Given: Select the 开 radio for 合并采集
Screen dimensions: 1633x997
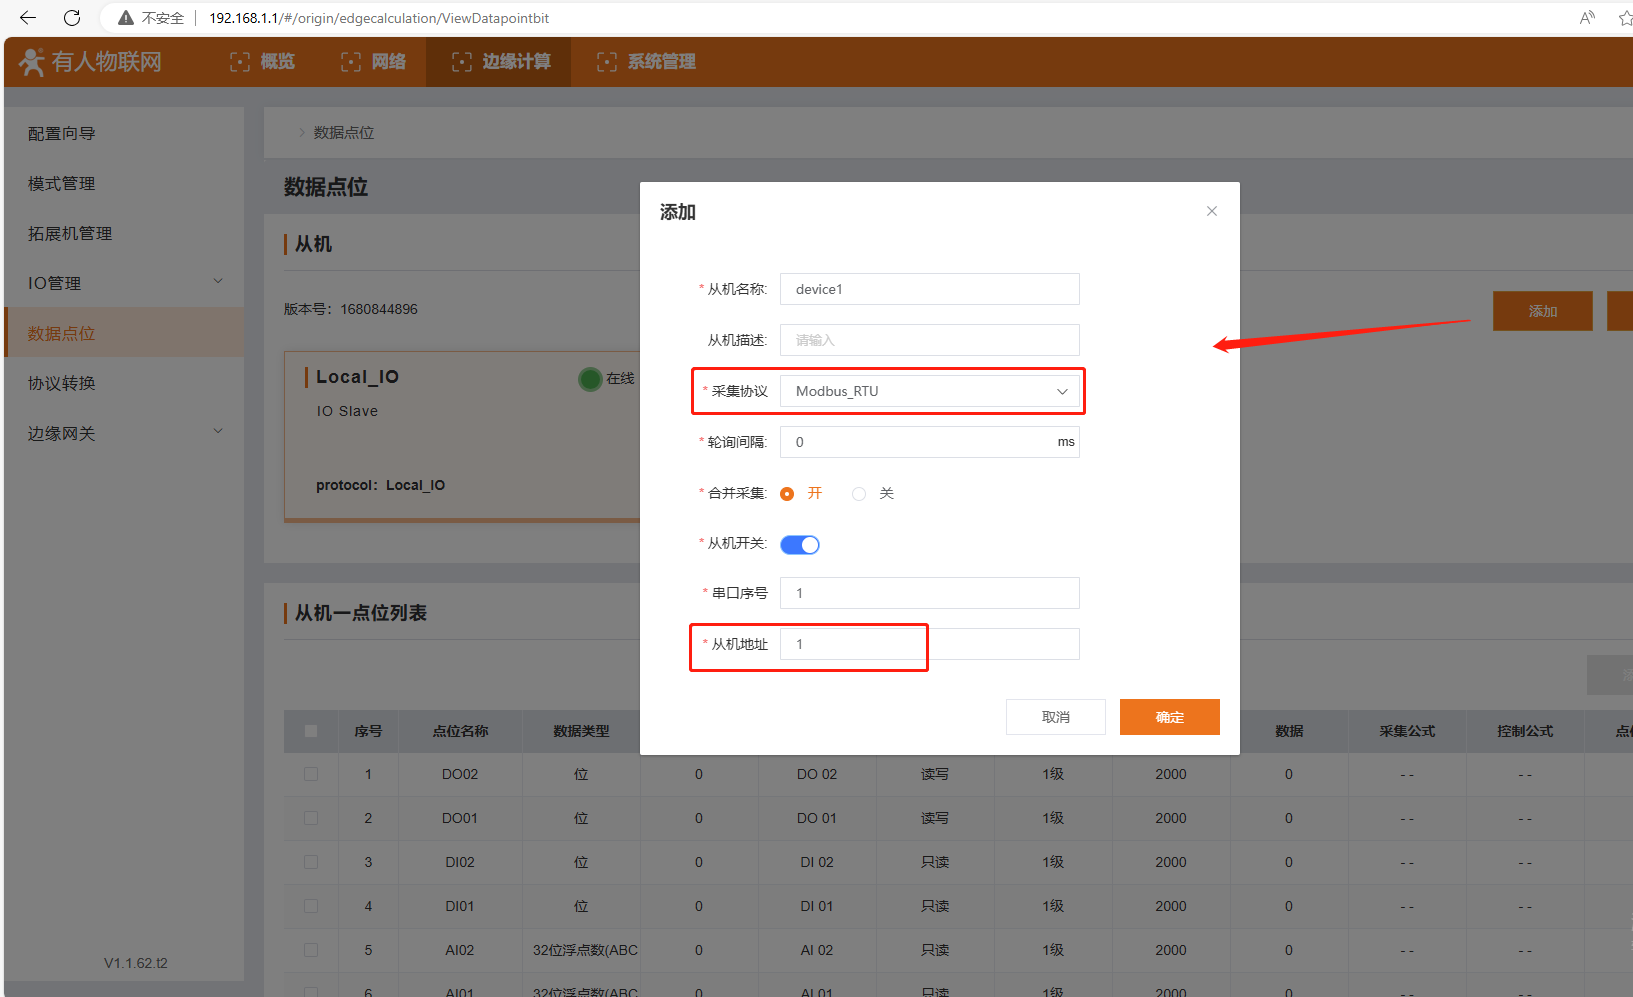Looking at the screenshot, I should point(787,494).
